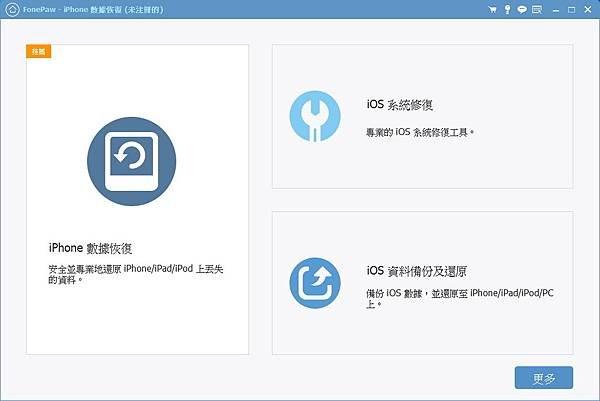The height and width of the screenshot is (401, 600).
Task: Click the key register icon
Action: 507,10
